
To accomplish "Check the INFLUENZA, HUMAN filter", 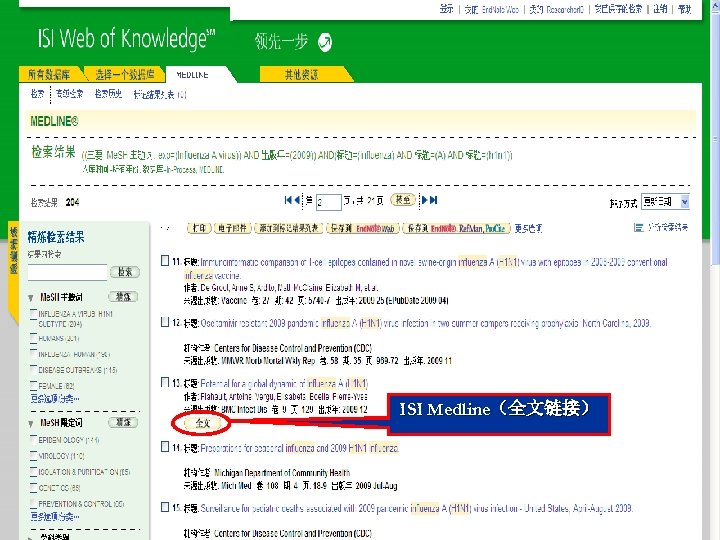I will point(34,354).
